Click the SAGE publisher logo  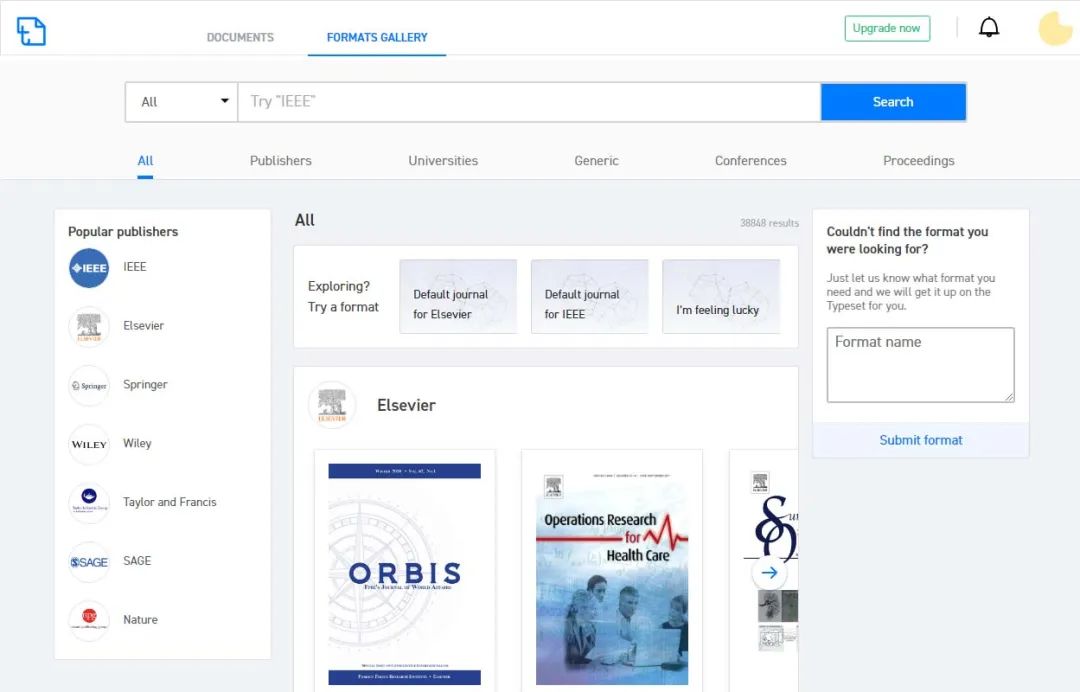point(89,562)
